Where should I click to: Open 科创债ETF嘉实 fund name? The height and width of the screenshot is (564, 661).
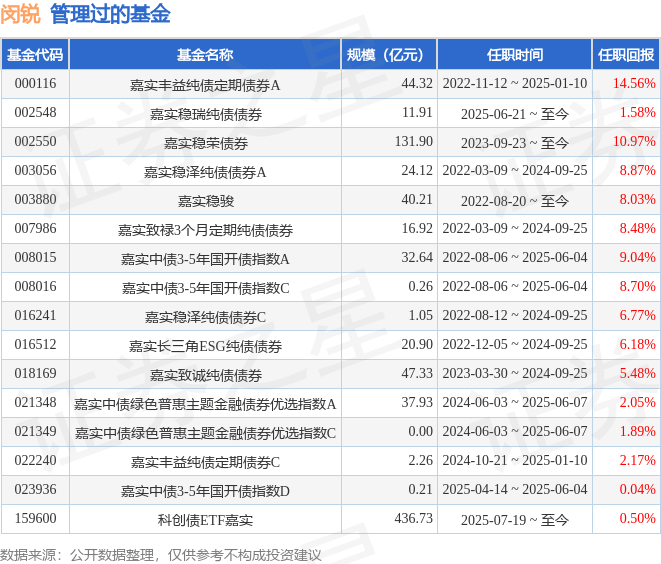[x=205, y=520]
